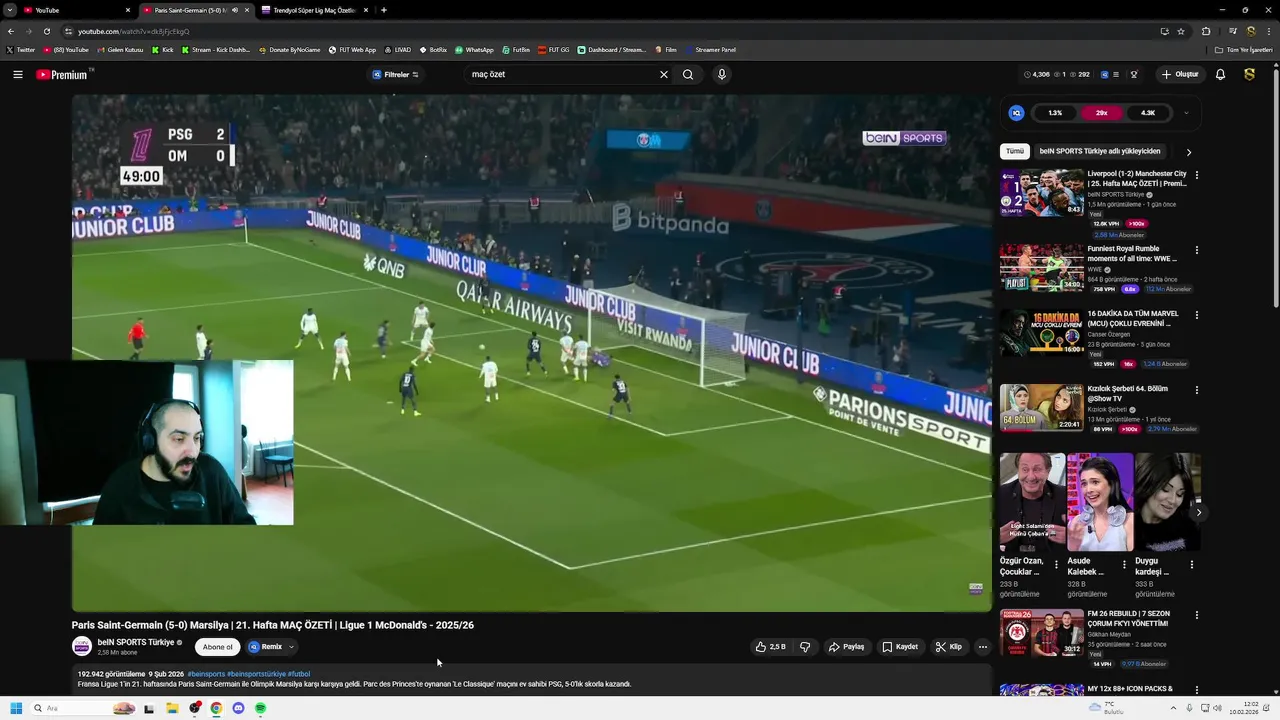1280x720 pixels.
Task: Switch to Trendyol Süper Lig Maç Özetleri tab
Action: (314, 10)
